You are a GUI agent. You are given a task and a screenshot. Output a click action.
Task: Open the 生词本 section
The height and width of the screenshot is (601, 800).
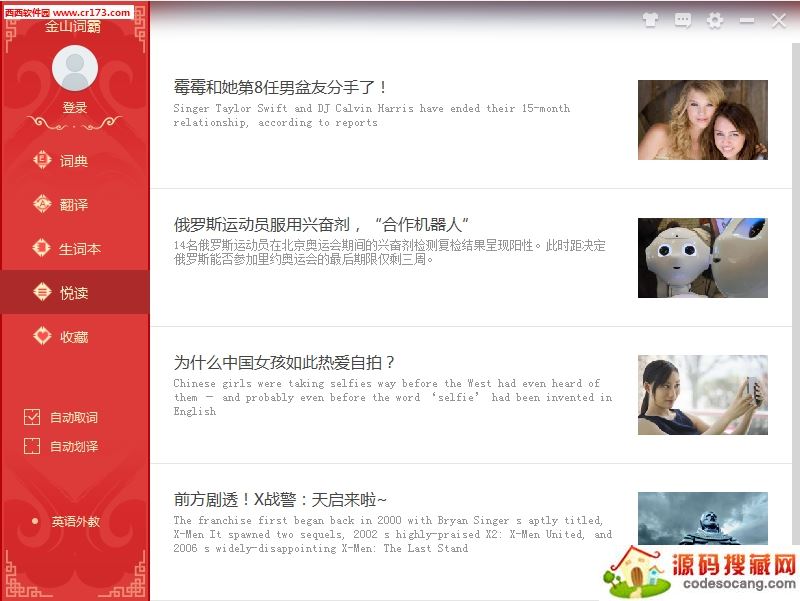coord(75,248)
